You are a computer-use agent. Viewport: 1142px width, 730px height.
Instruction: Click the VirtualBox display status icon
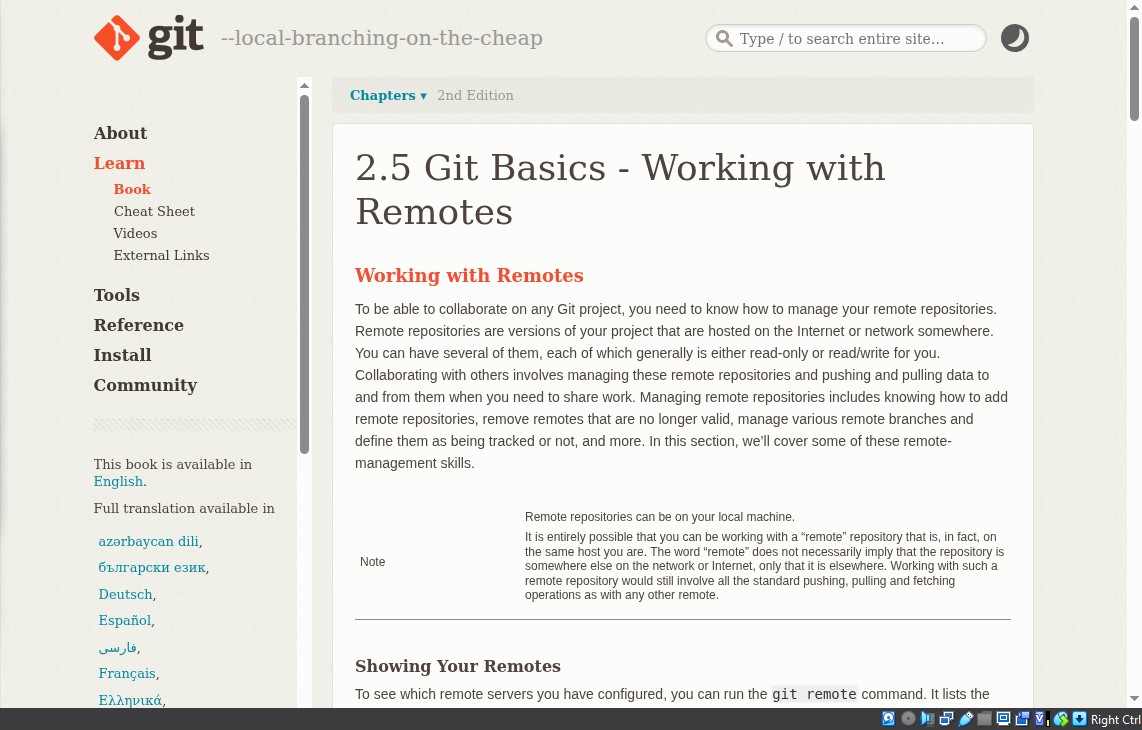tap(1004, 718)
